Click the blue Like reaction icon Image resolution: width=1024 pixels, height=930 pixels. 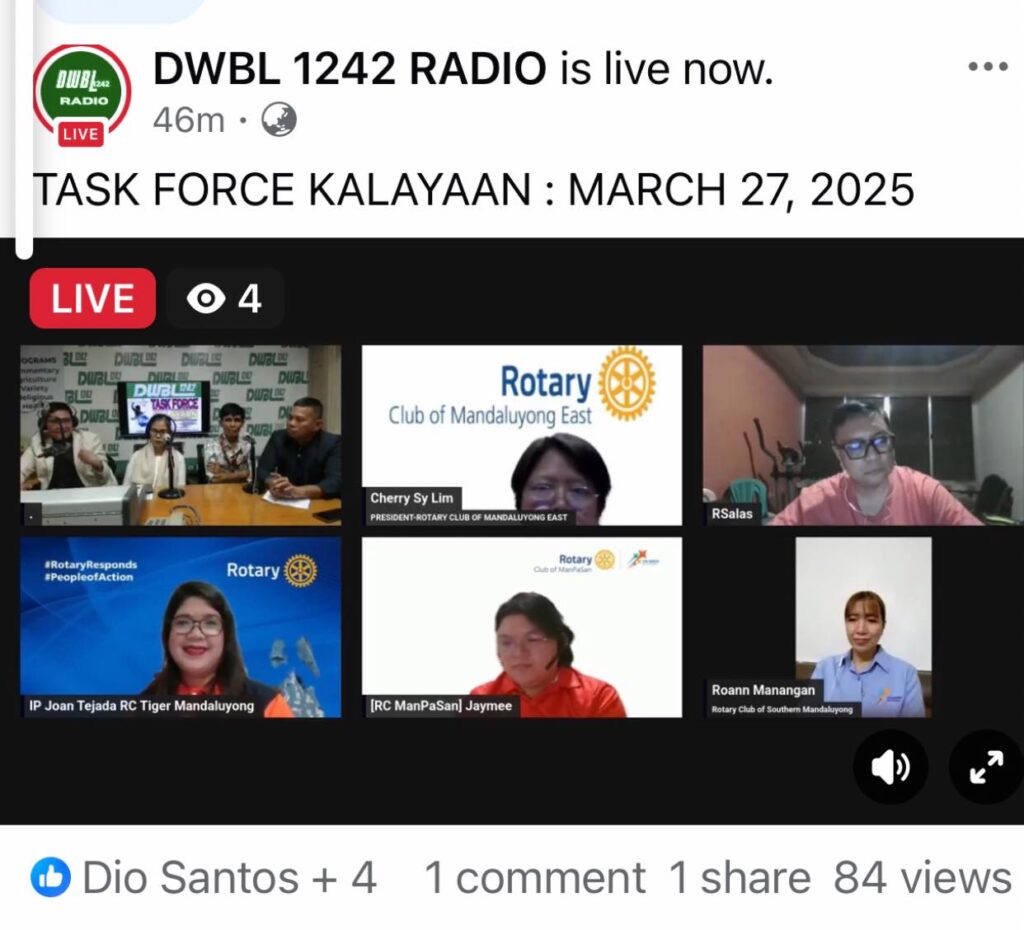pyautogui.click(x=50, y=877)
